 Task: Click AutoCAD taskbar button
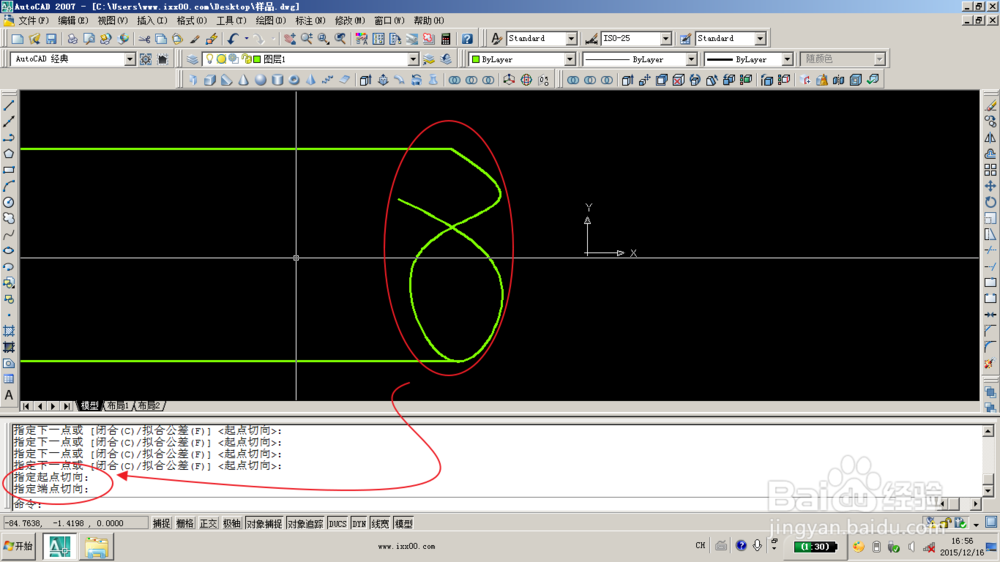[60, 547]
